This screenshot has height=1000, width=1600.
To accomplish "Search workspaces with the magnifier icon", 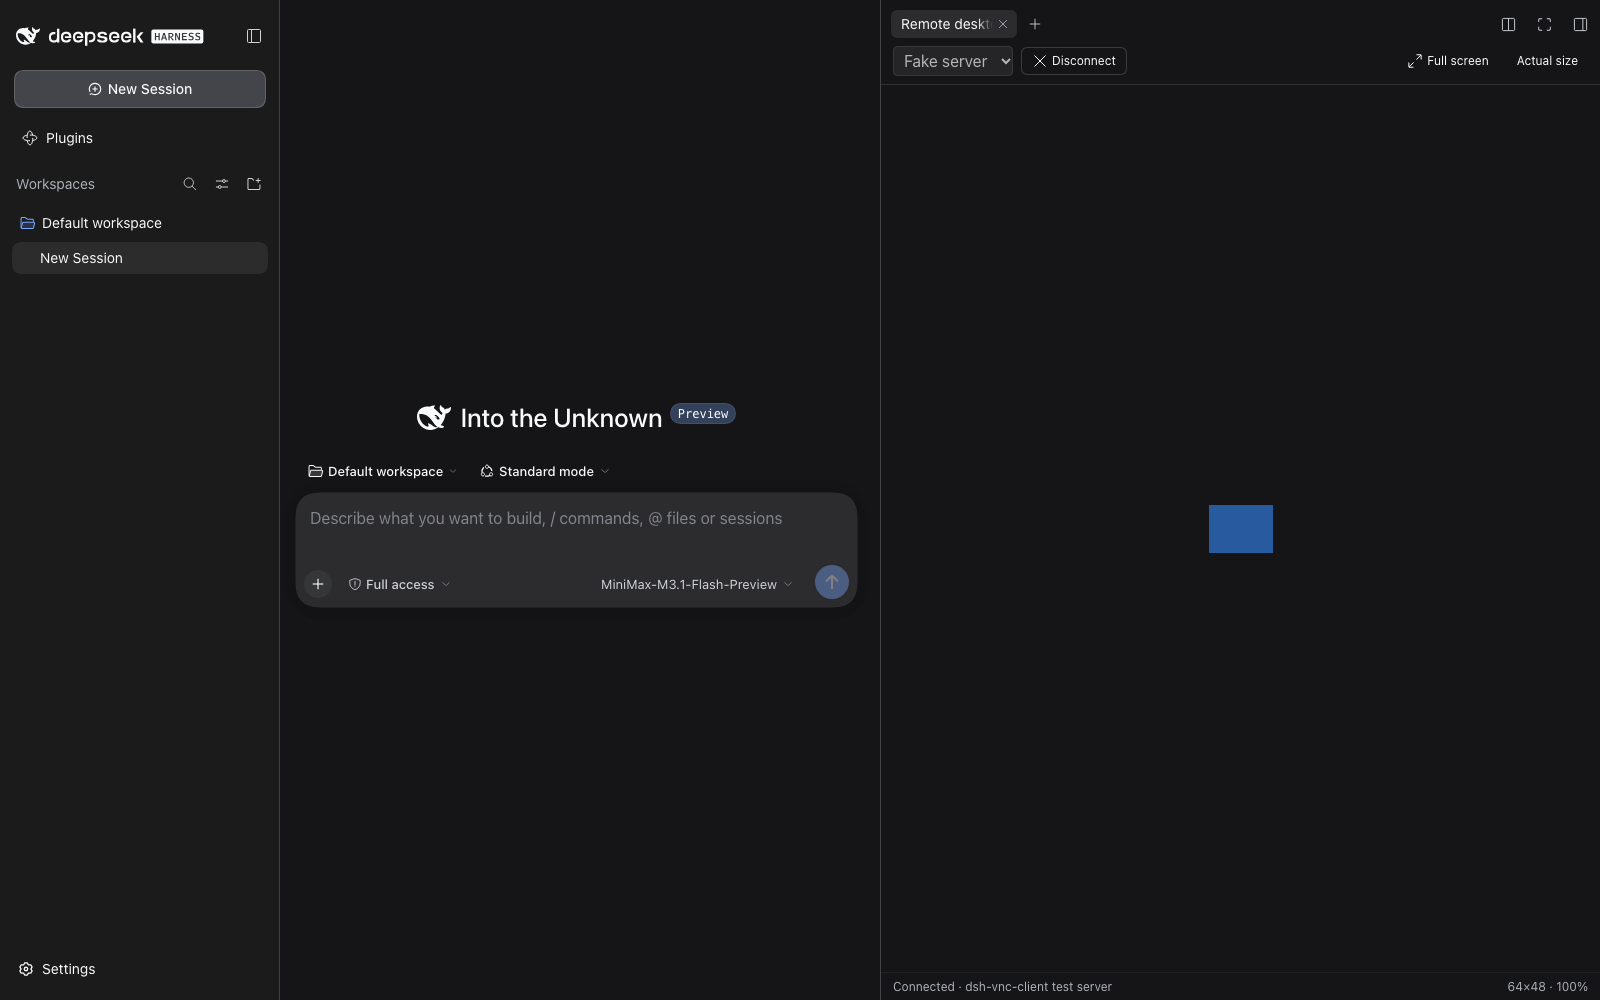I will pos(190,184).
